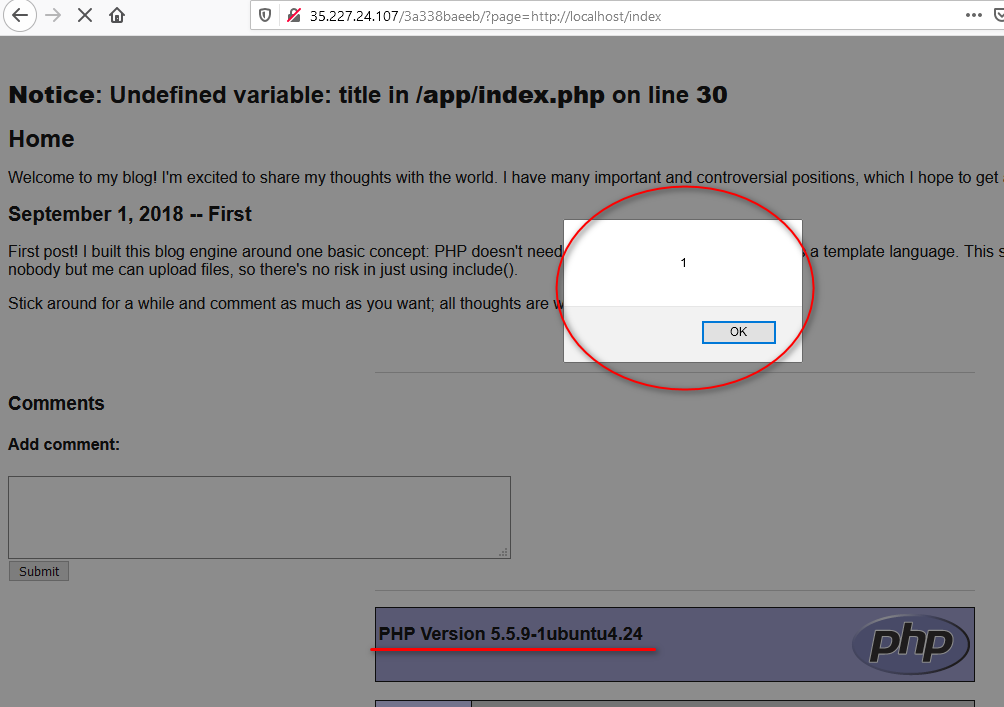Viewport: 1004px width, 707px height.
Task: Click the insecure connection lock icon
Action: (293, 16)
